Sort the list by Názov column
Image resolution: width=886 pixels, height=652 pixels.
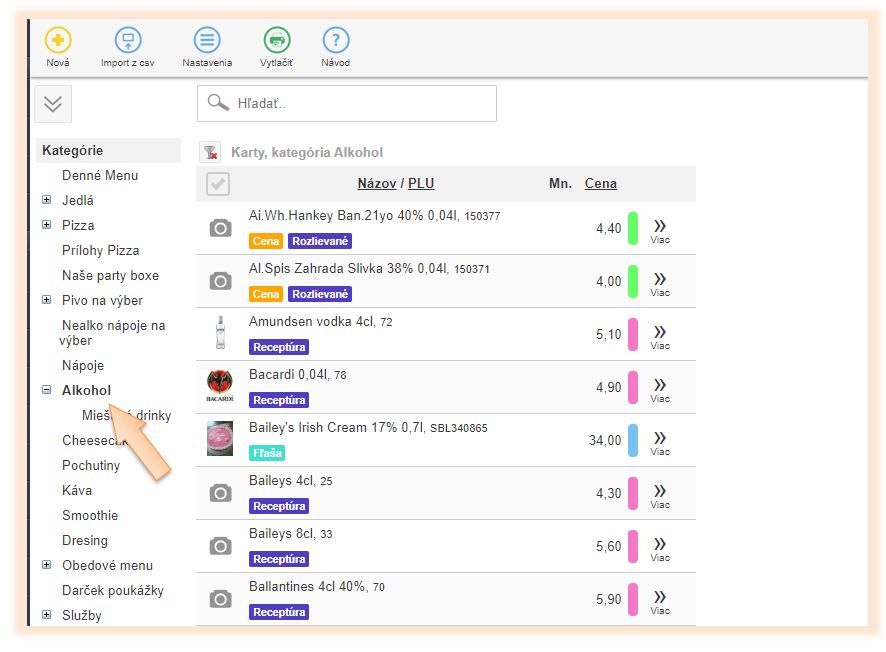[x=376, y=183]
